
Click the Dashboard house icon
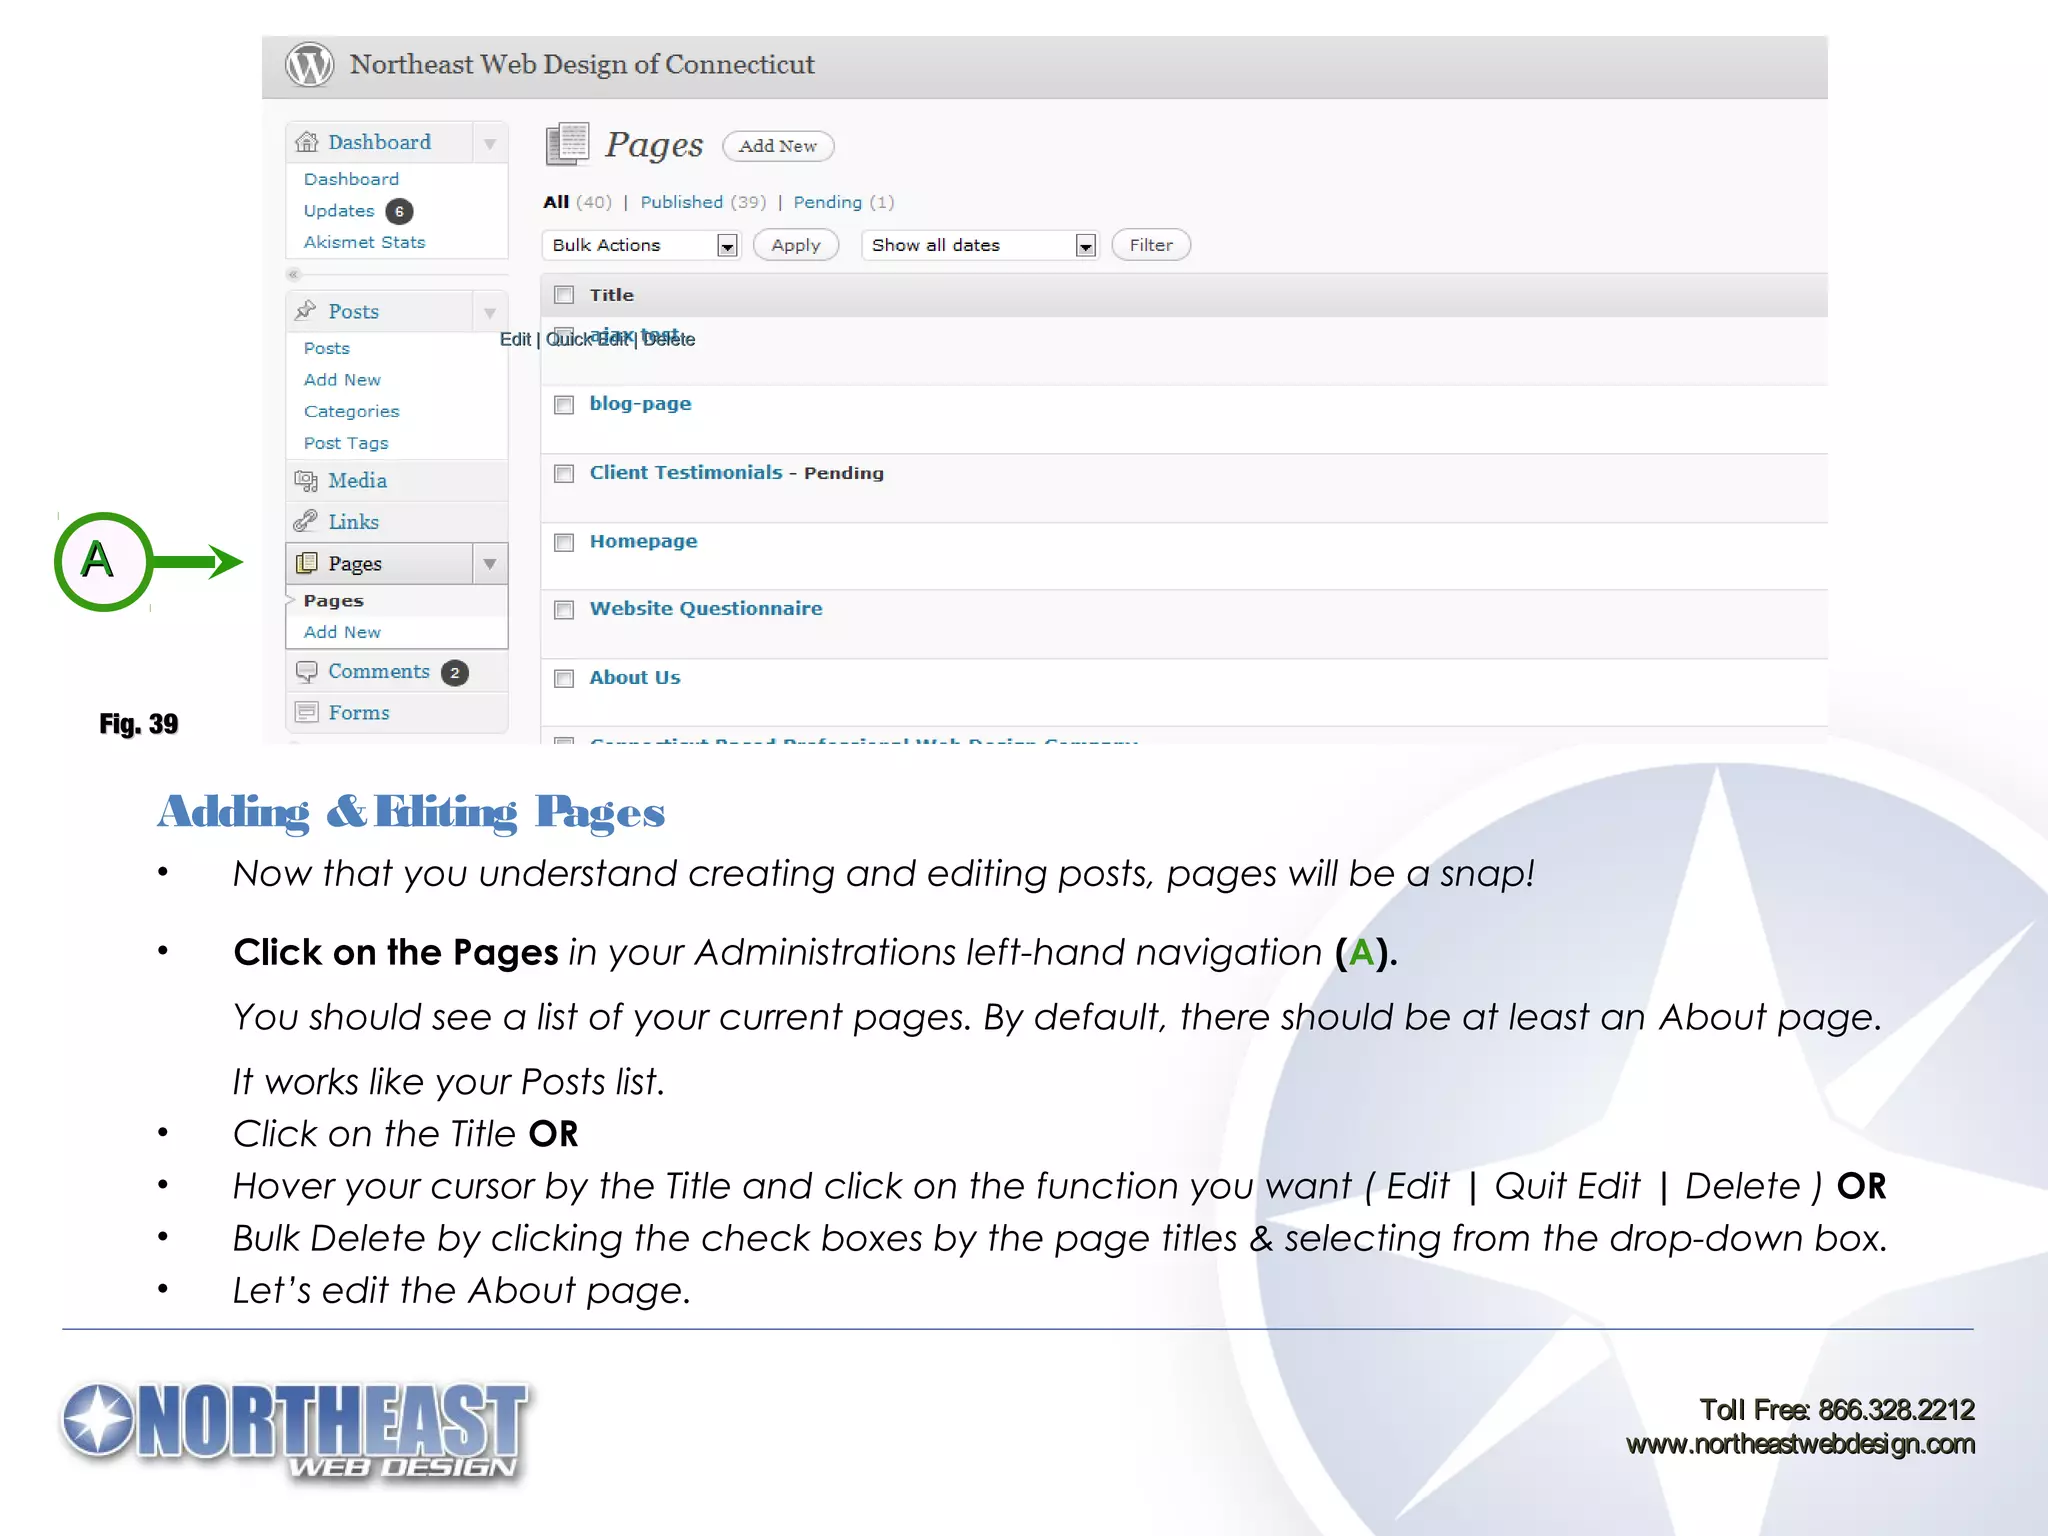[x=306, y=142]
